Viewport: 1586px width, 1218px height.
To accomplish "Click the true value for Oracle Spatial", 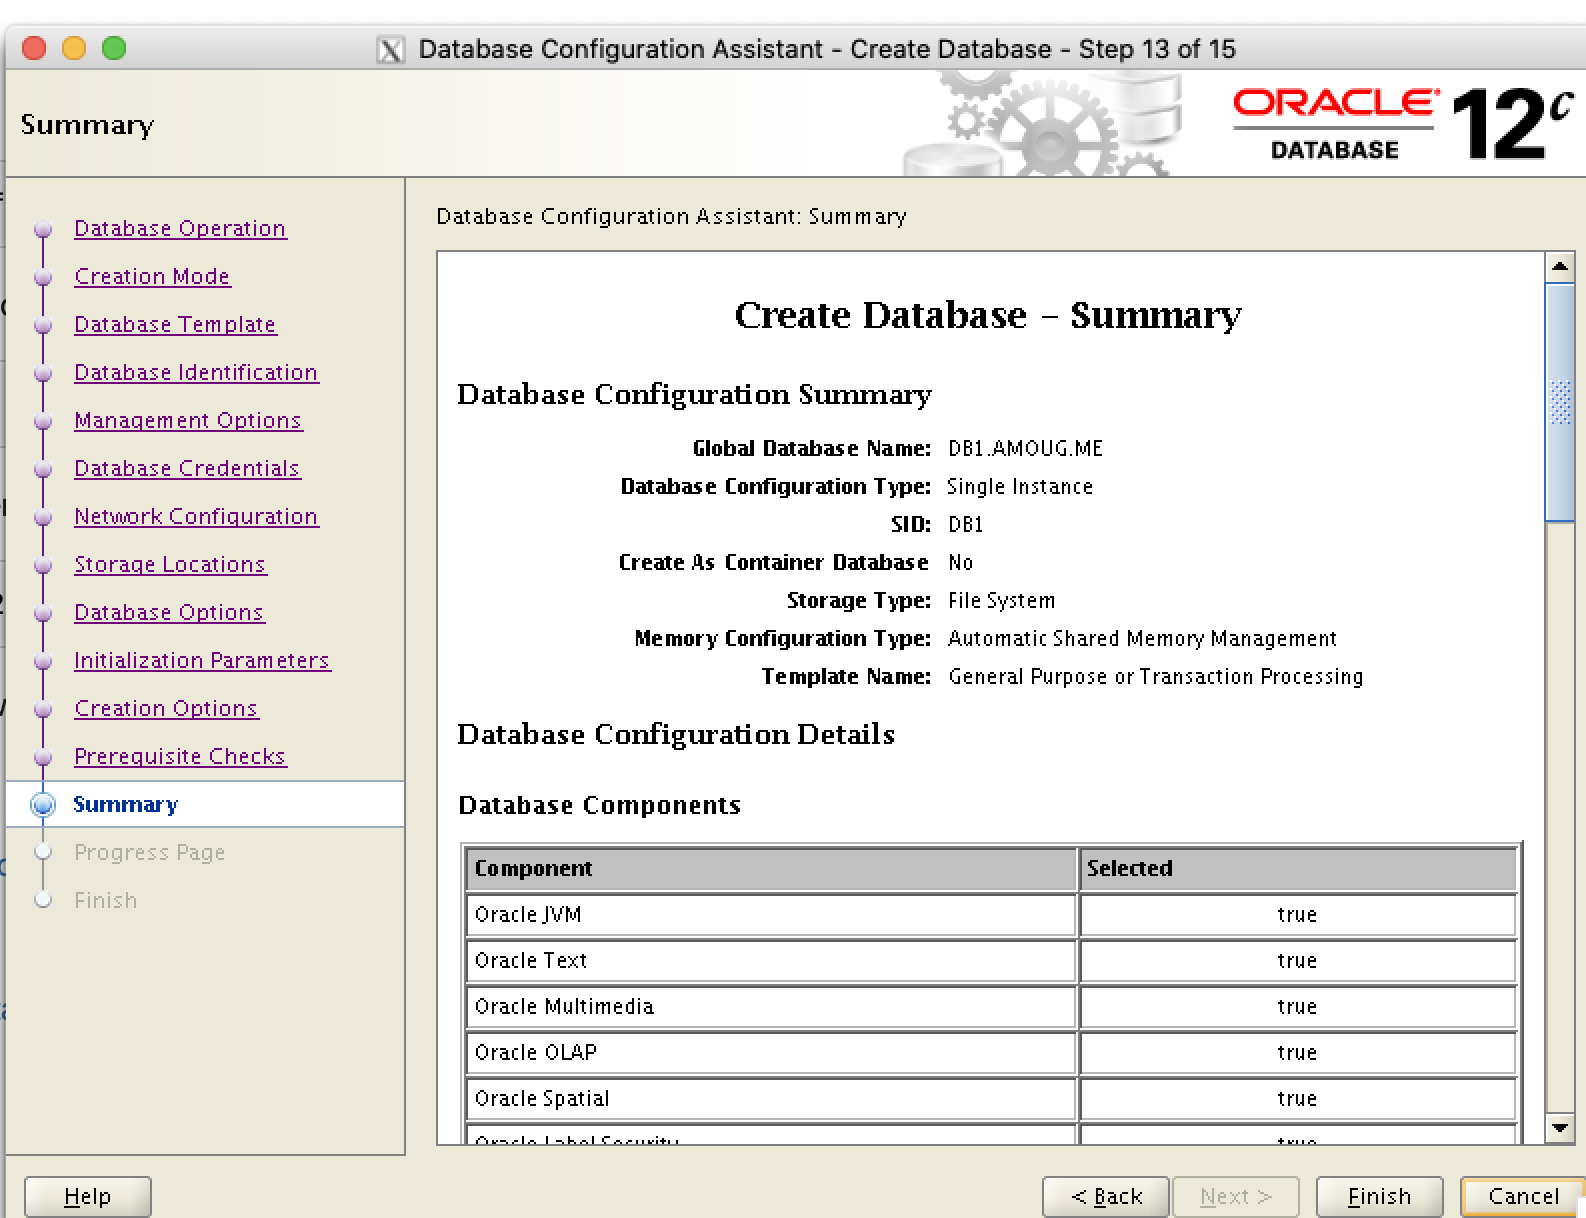I will [1297, 1098].
